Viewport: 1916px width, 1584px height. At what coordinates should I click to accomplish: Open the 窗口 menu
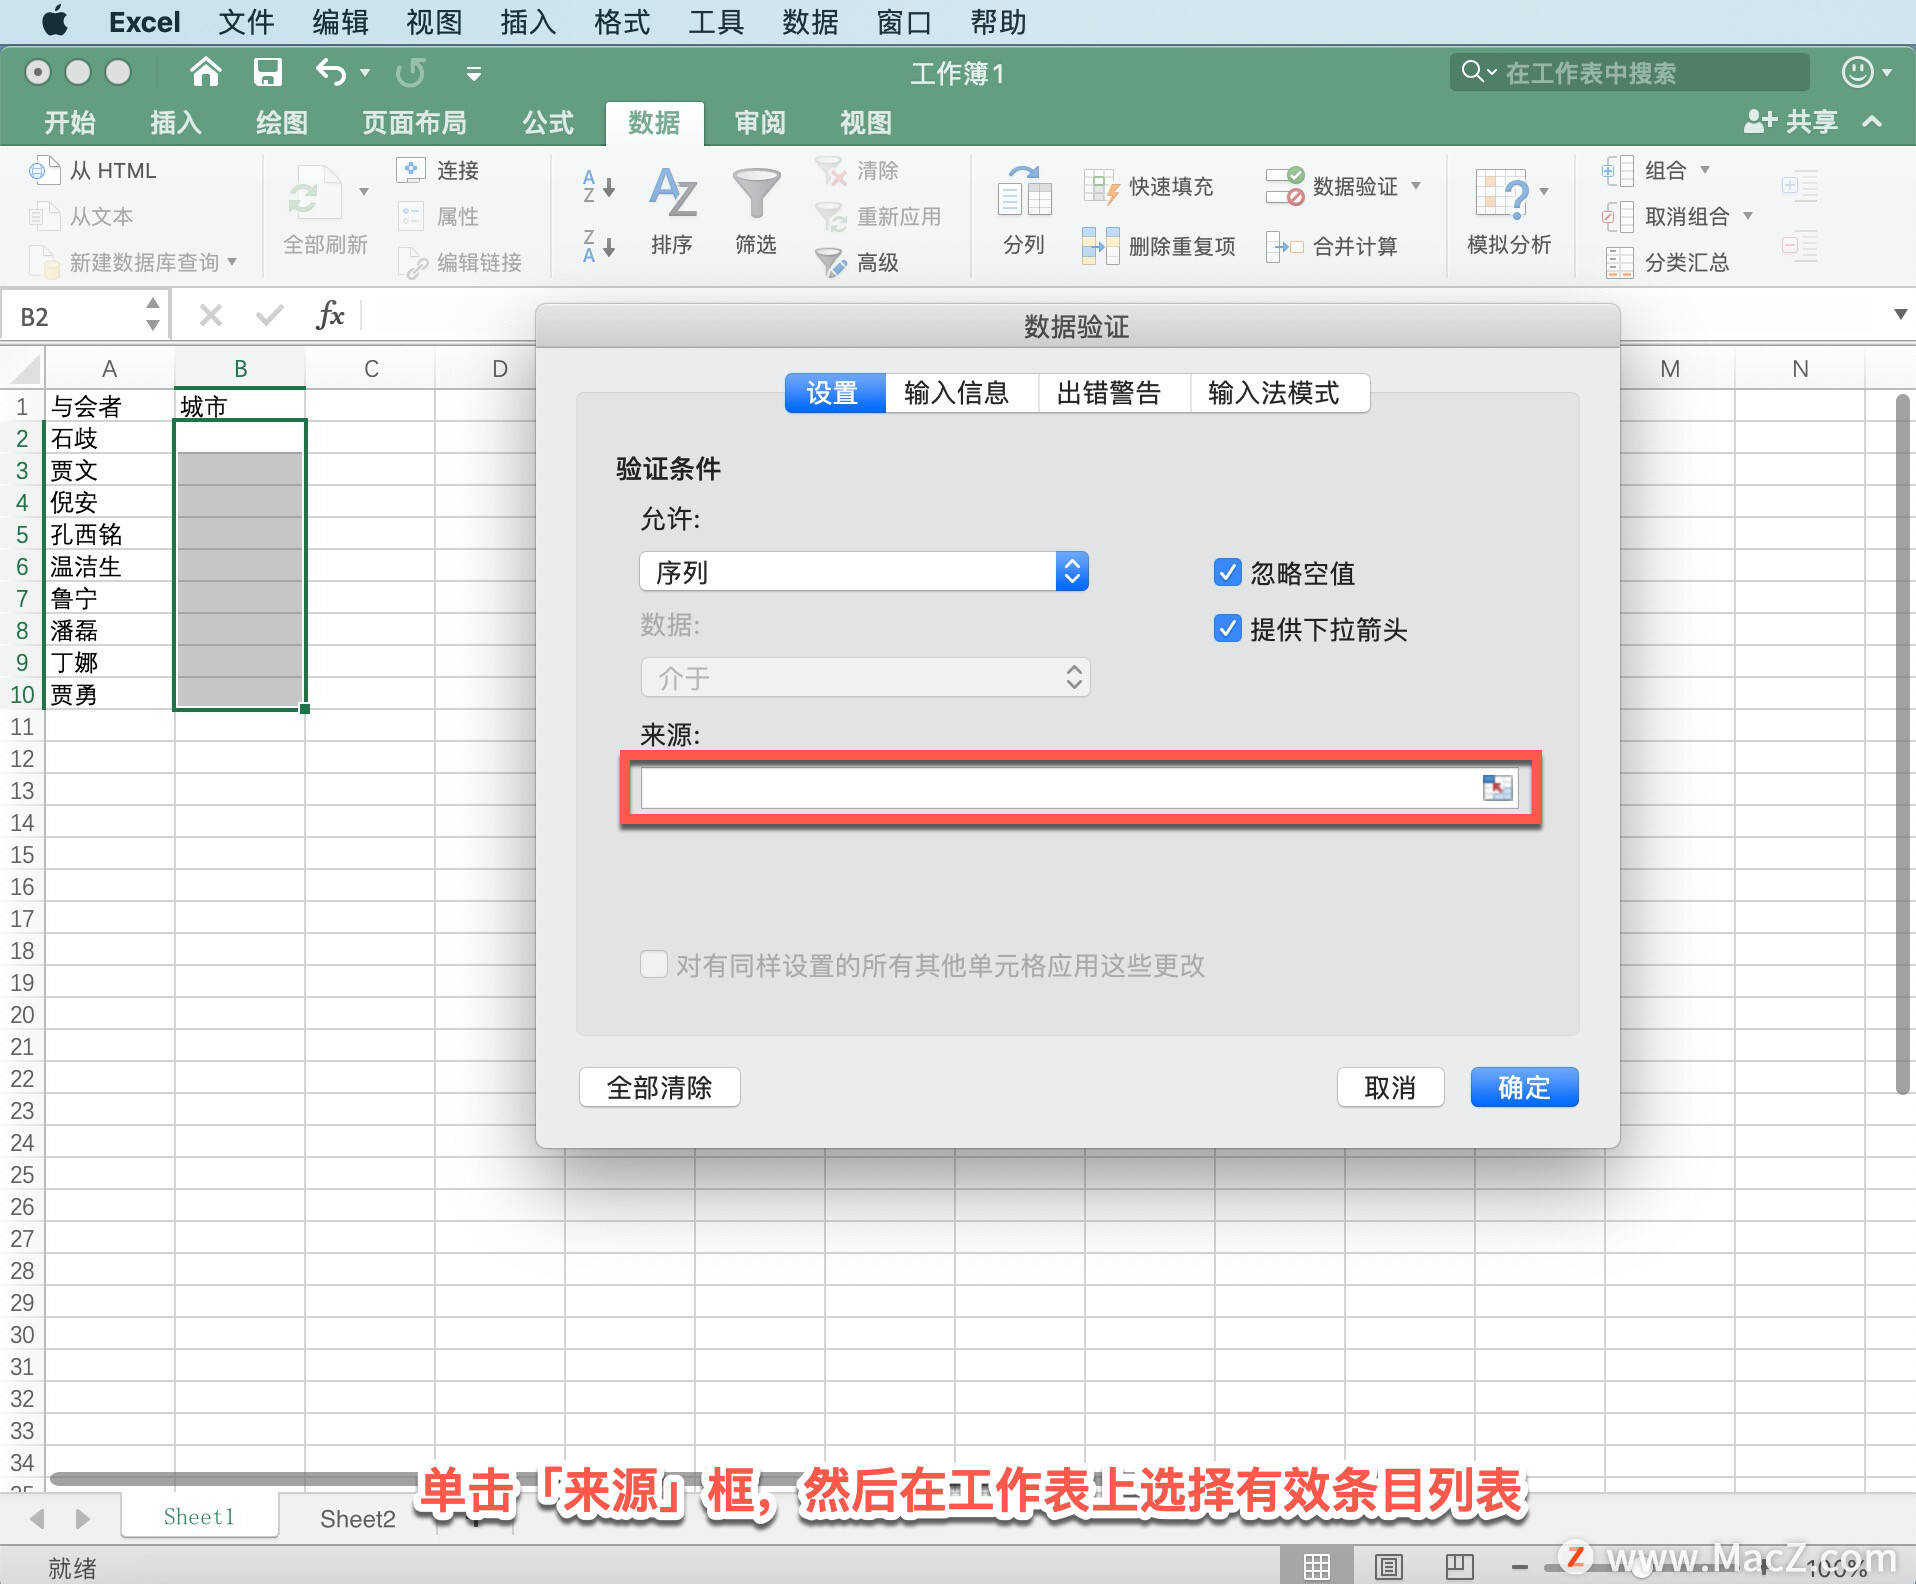tap(903, 22)
